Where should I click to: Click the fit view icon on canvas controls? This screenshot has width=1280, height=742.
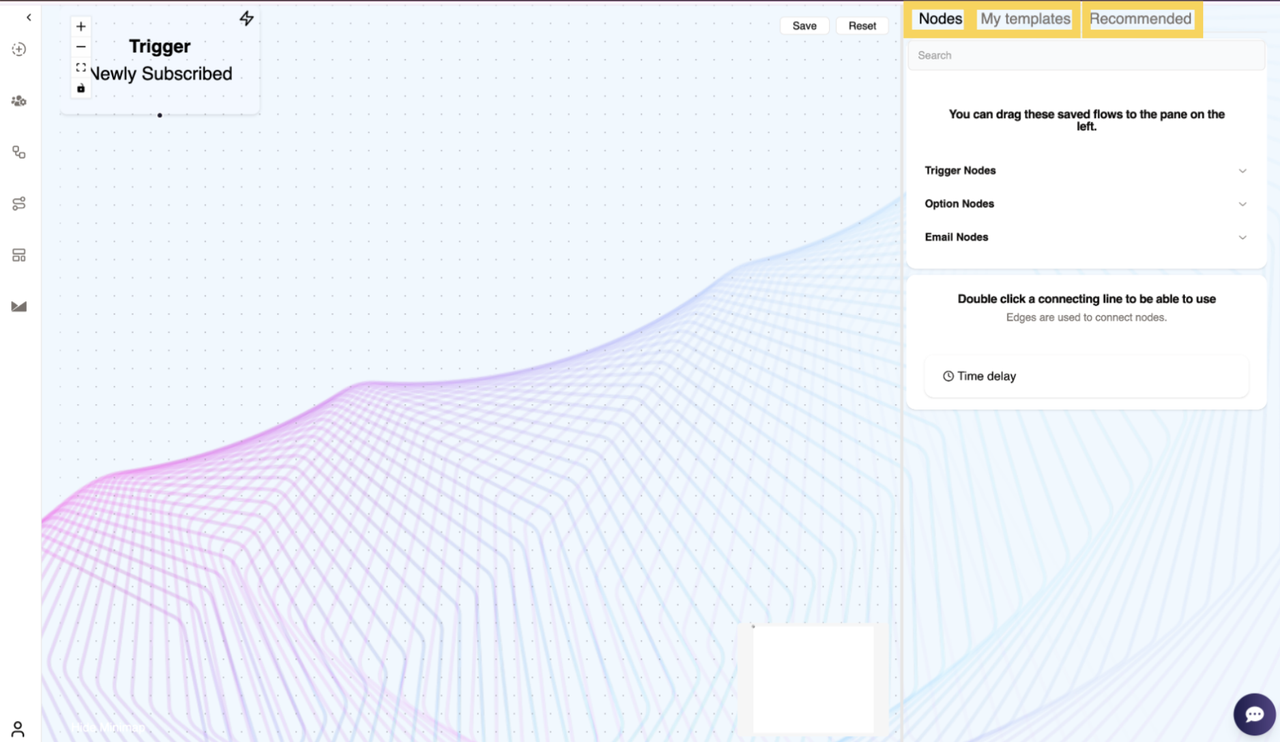pos(81,68)
